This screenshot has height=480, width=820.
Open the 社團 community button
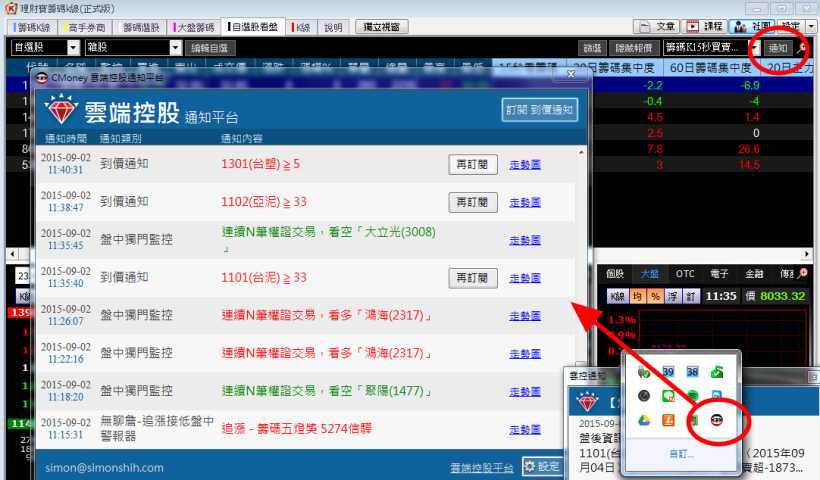coord(752,27)
